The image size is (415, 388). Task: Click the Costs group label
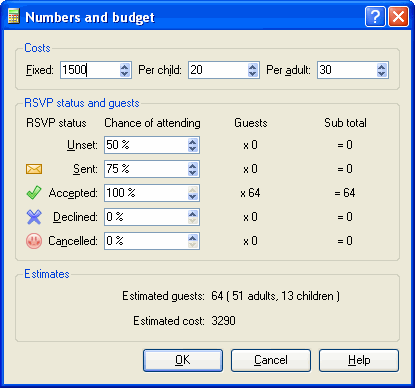pos(37,48)
